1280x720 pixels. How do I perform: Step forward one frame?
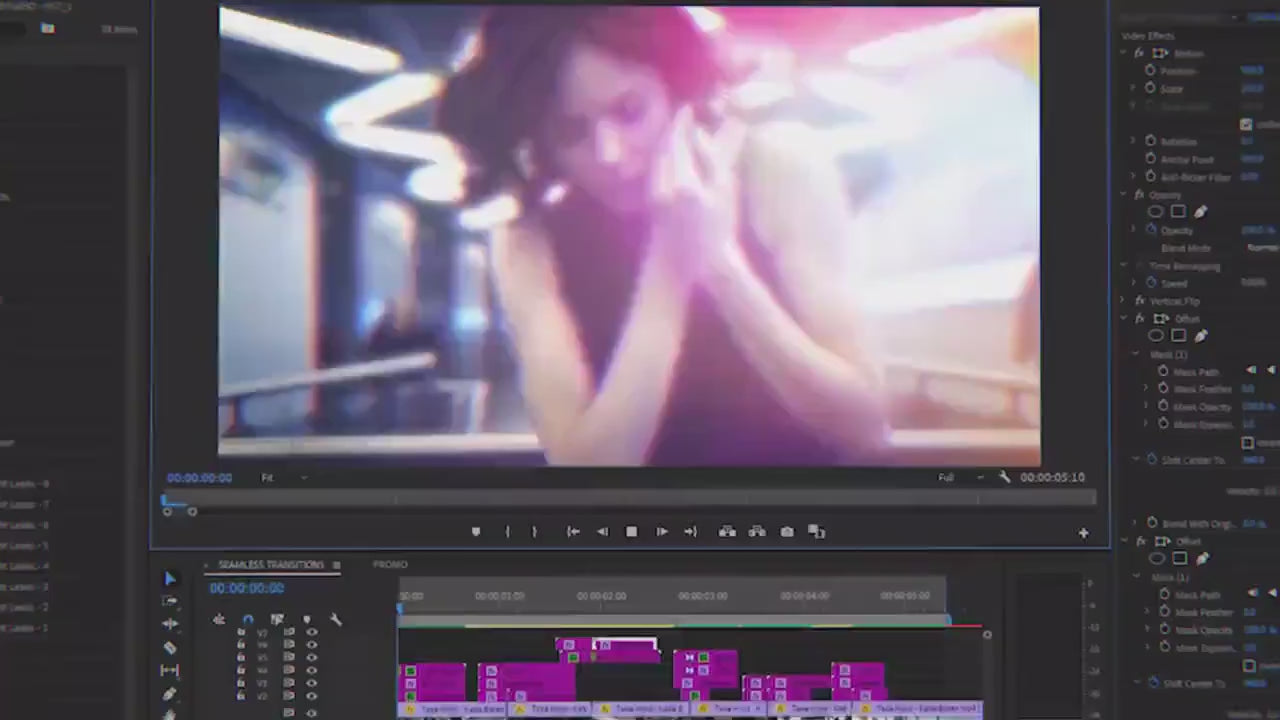click(x=661, y=532)
